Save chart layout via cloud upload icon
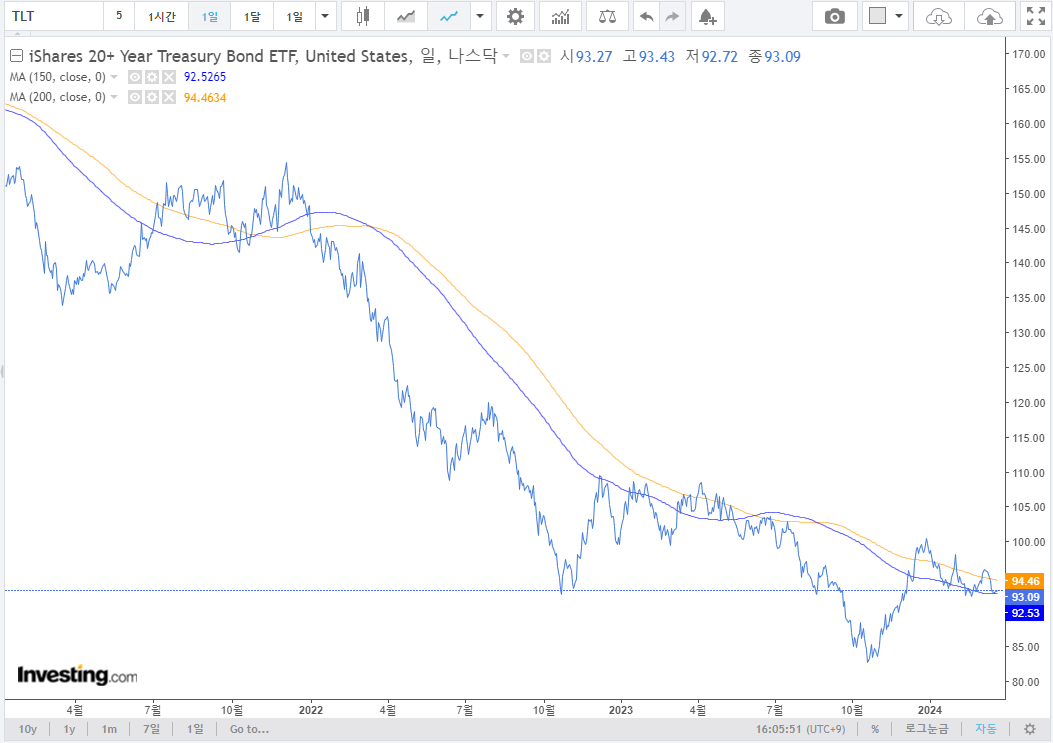The image size is (1053, 743). pyautogui.click(x=989, y=16)
